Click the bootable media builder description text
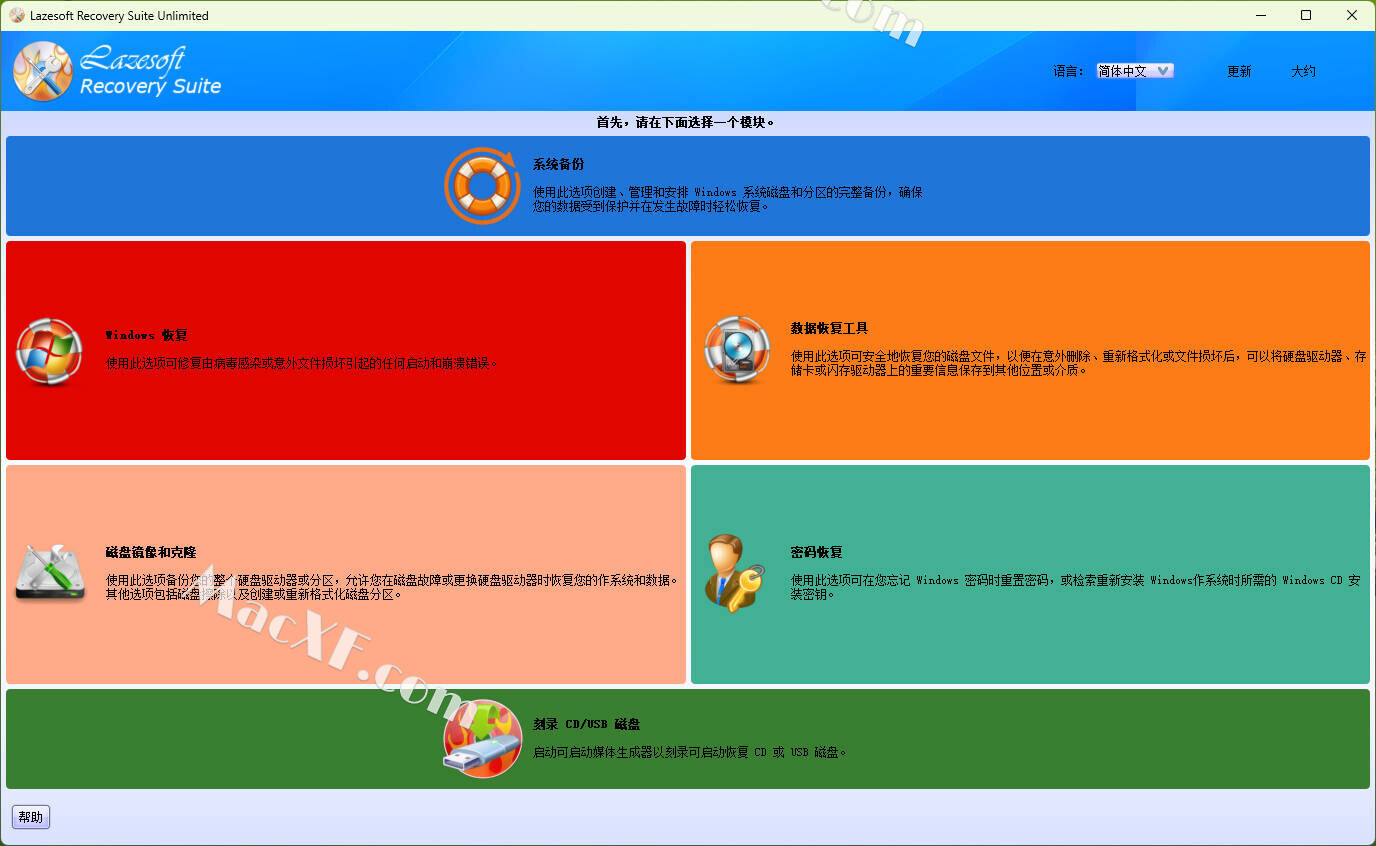1376x846 pixels. tap(690, 752)
